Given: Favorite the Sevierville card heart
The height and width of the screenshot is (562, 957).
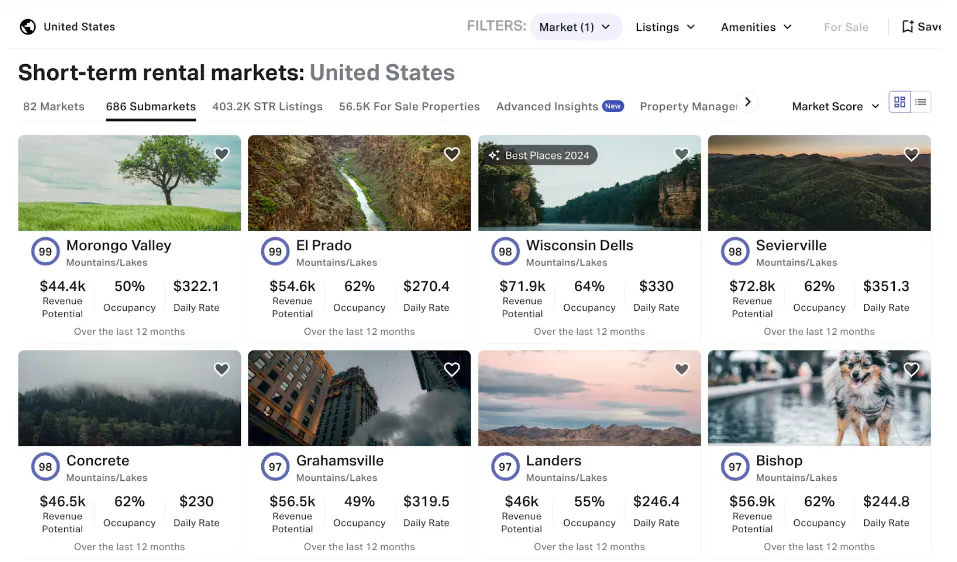Looking at the screenshot, I should point(911,154).
